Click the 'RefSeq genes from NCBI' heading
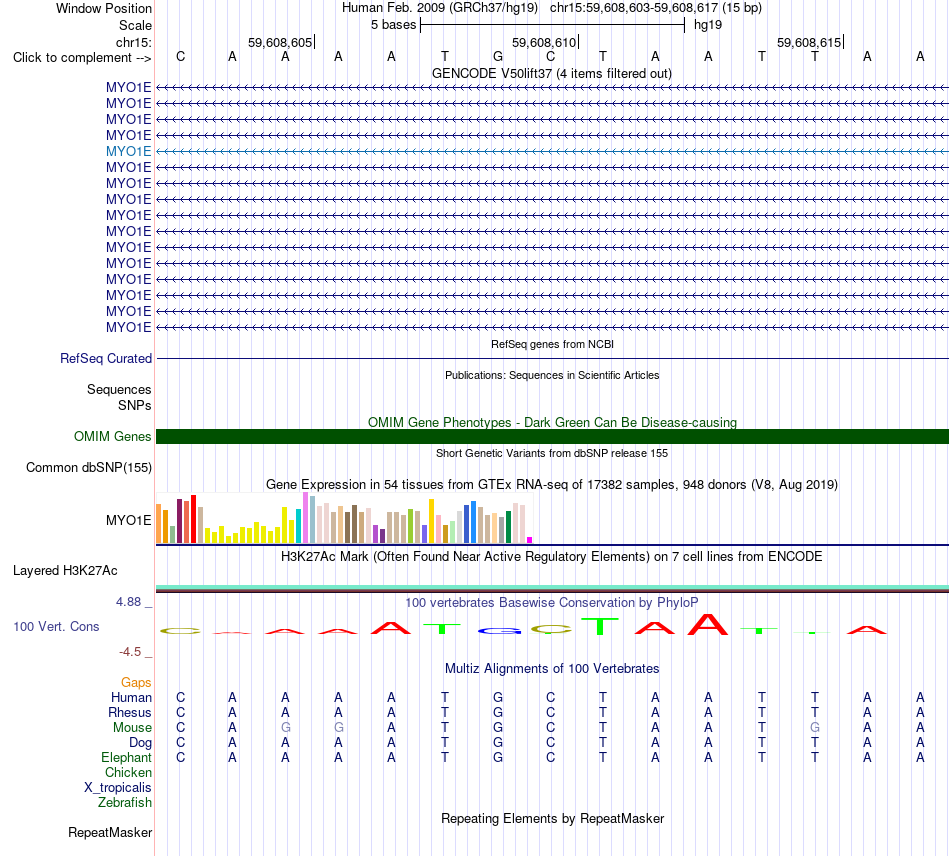 [552, 344]
